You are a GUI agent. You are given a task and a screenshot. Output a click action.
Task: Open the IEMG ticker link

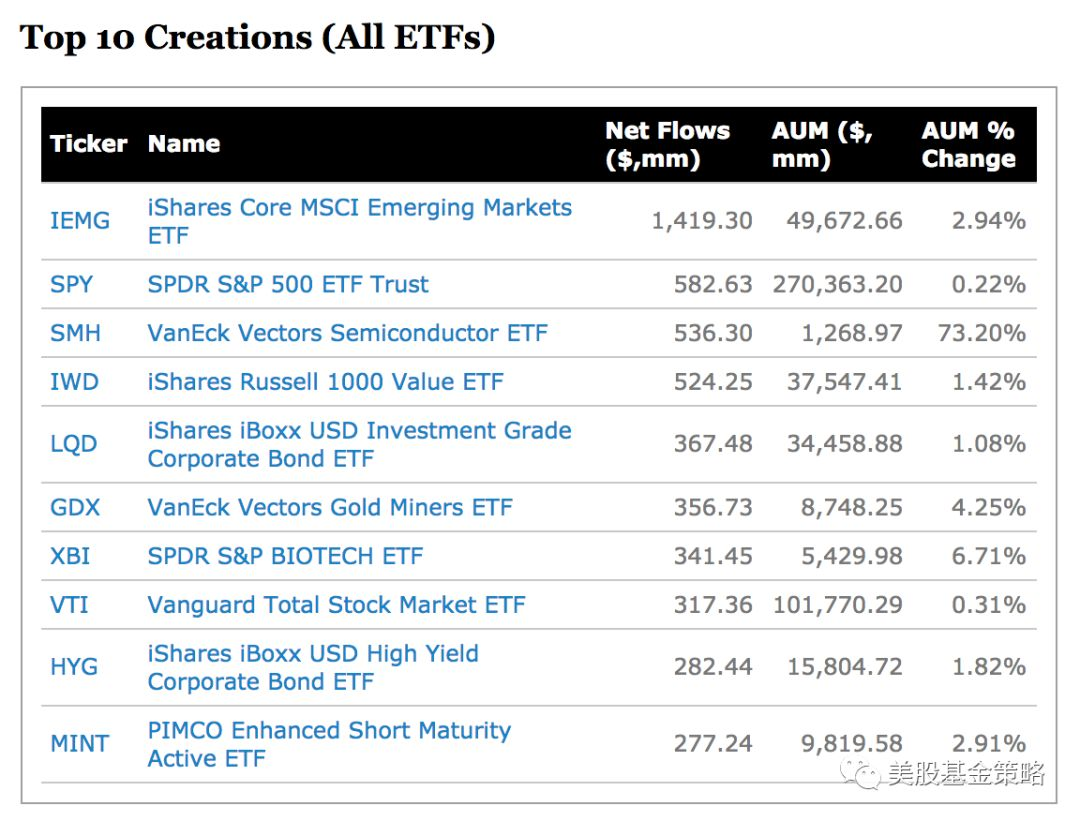tap(80, 221)
